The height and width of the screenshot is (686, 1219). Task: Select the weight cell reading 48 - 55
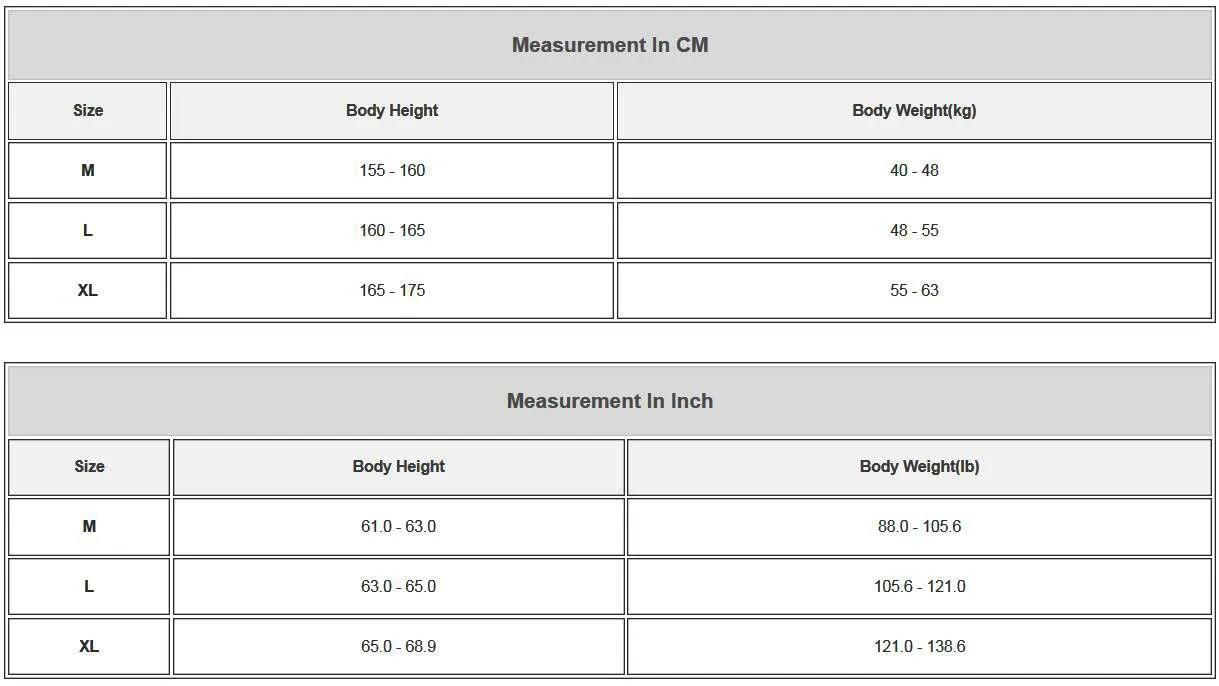pos(914,230)
